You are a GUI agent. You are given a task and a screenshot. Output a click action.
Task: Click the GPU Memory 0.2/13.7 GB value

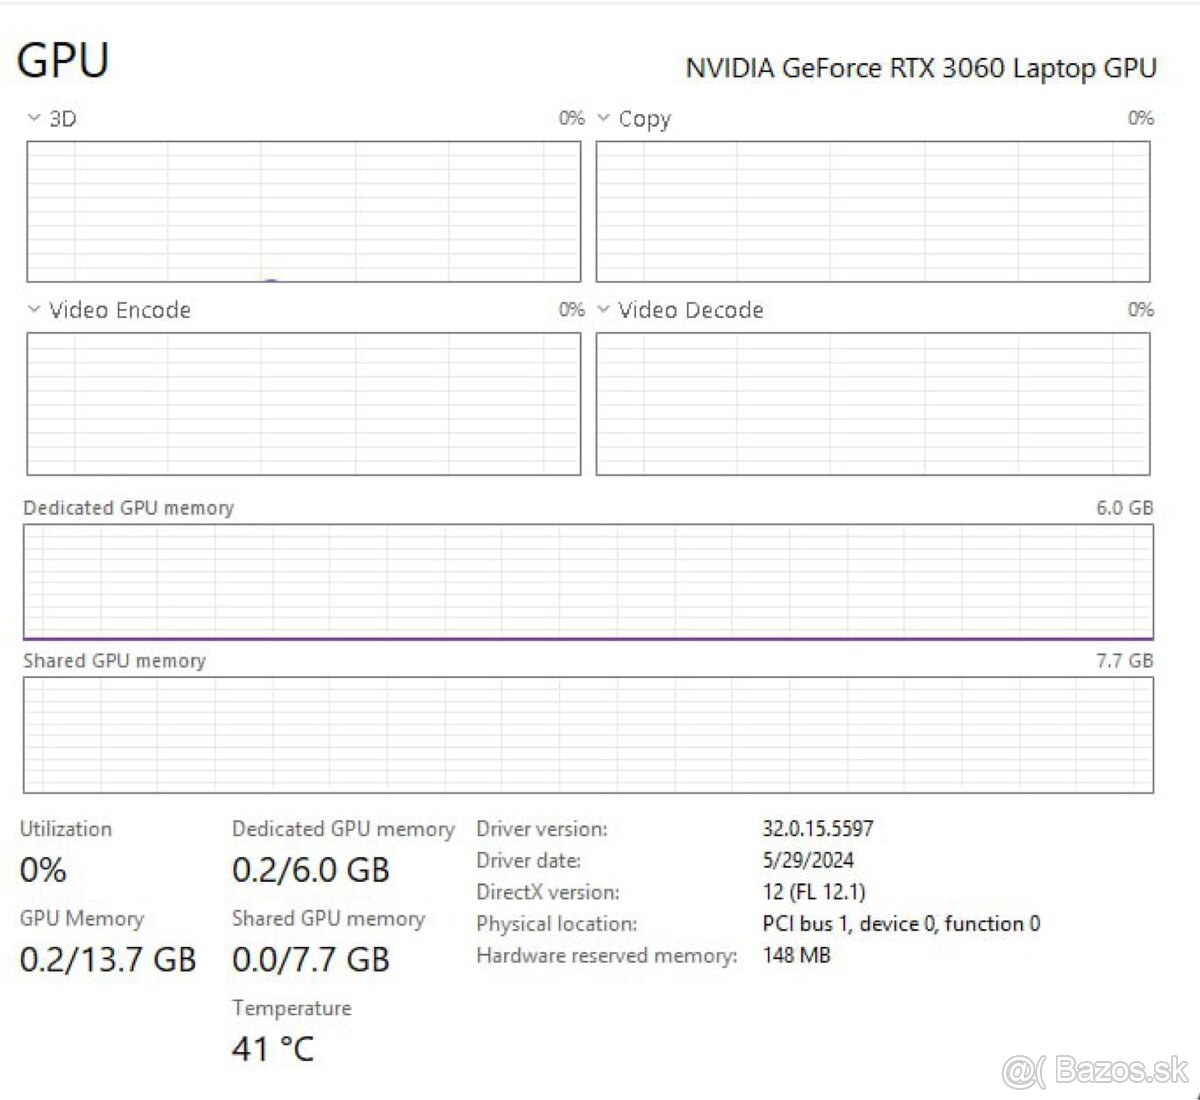(106, 958)
